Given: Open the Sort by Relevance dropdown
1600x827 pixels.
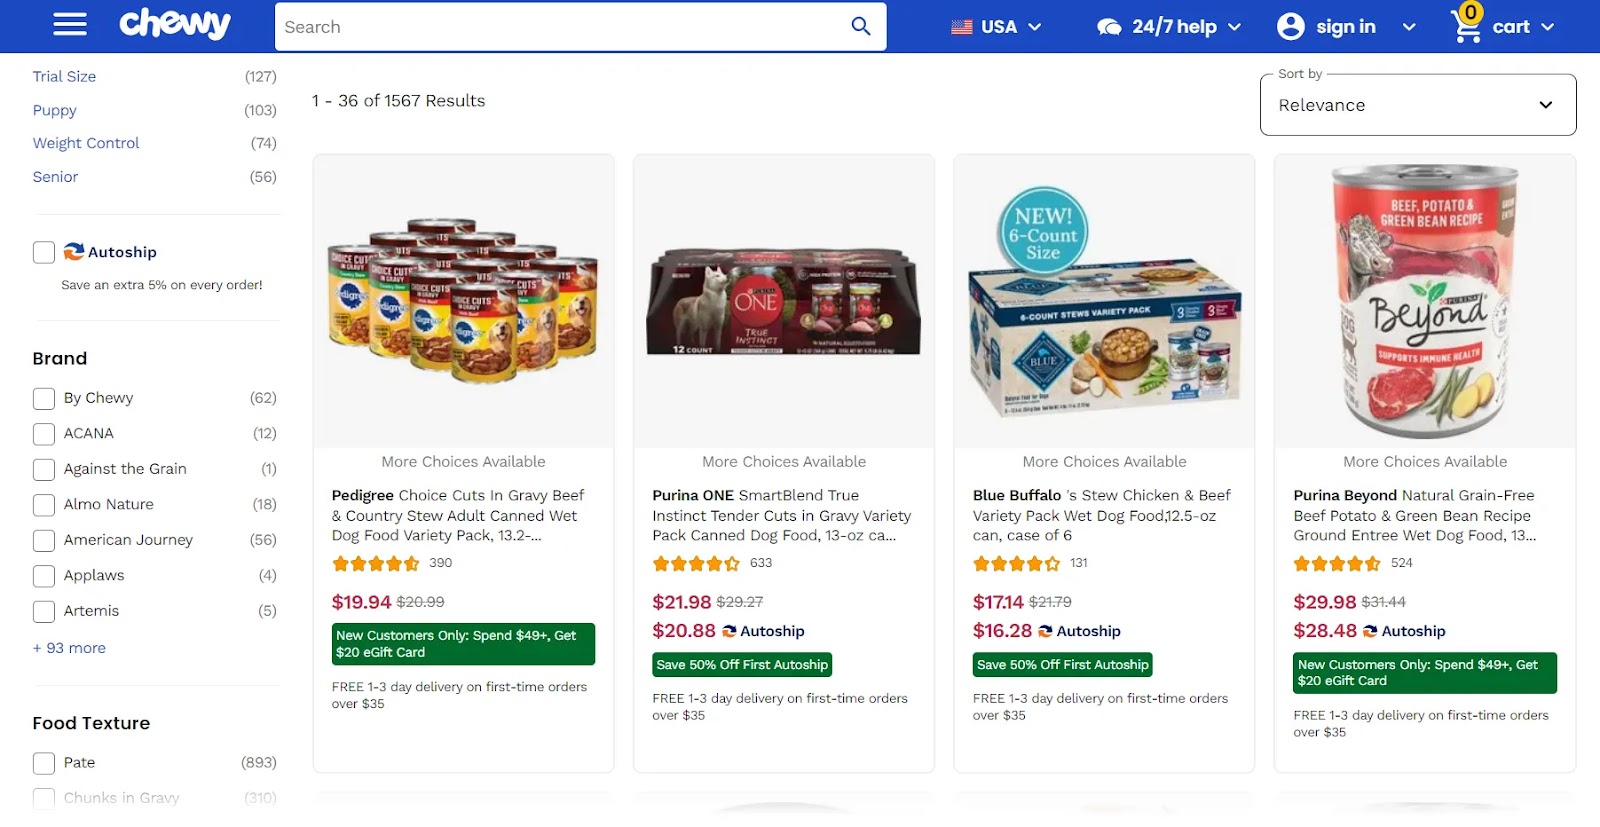Looking at the screenshot, I should pos(1418,104).
